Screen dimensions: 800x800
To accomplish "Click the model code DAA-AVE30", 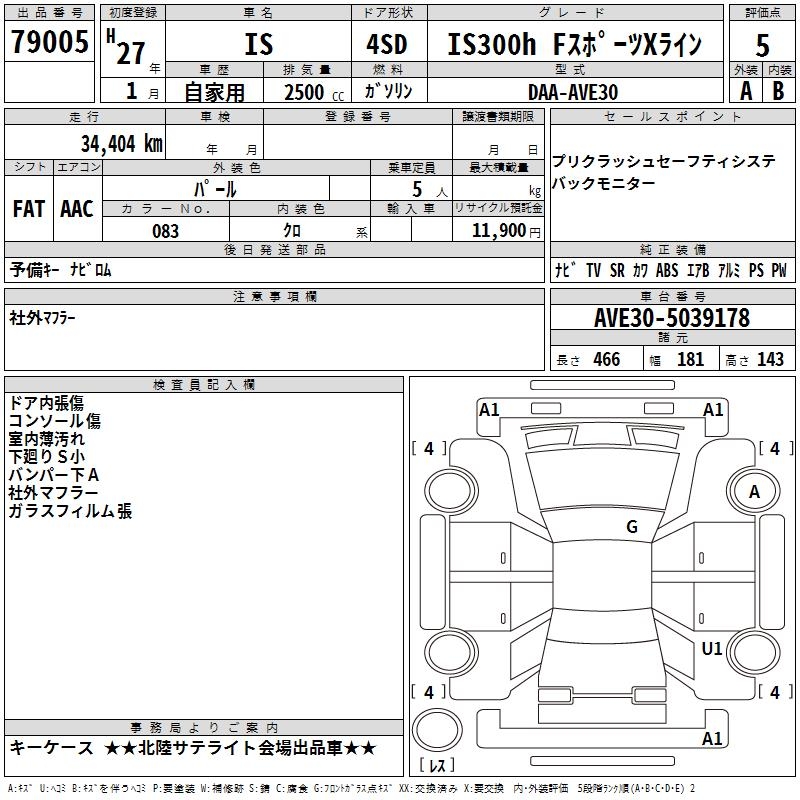I will (573, 91).
